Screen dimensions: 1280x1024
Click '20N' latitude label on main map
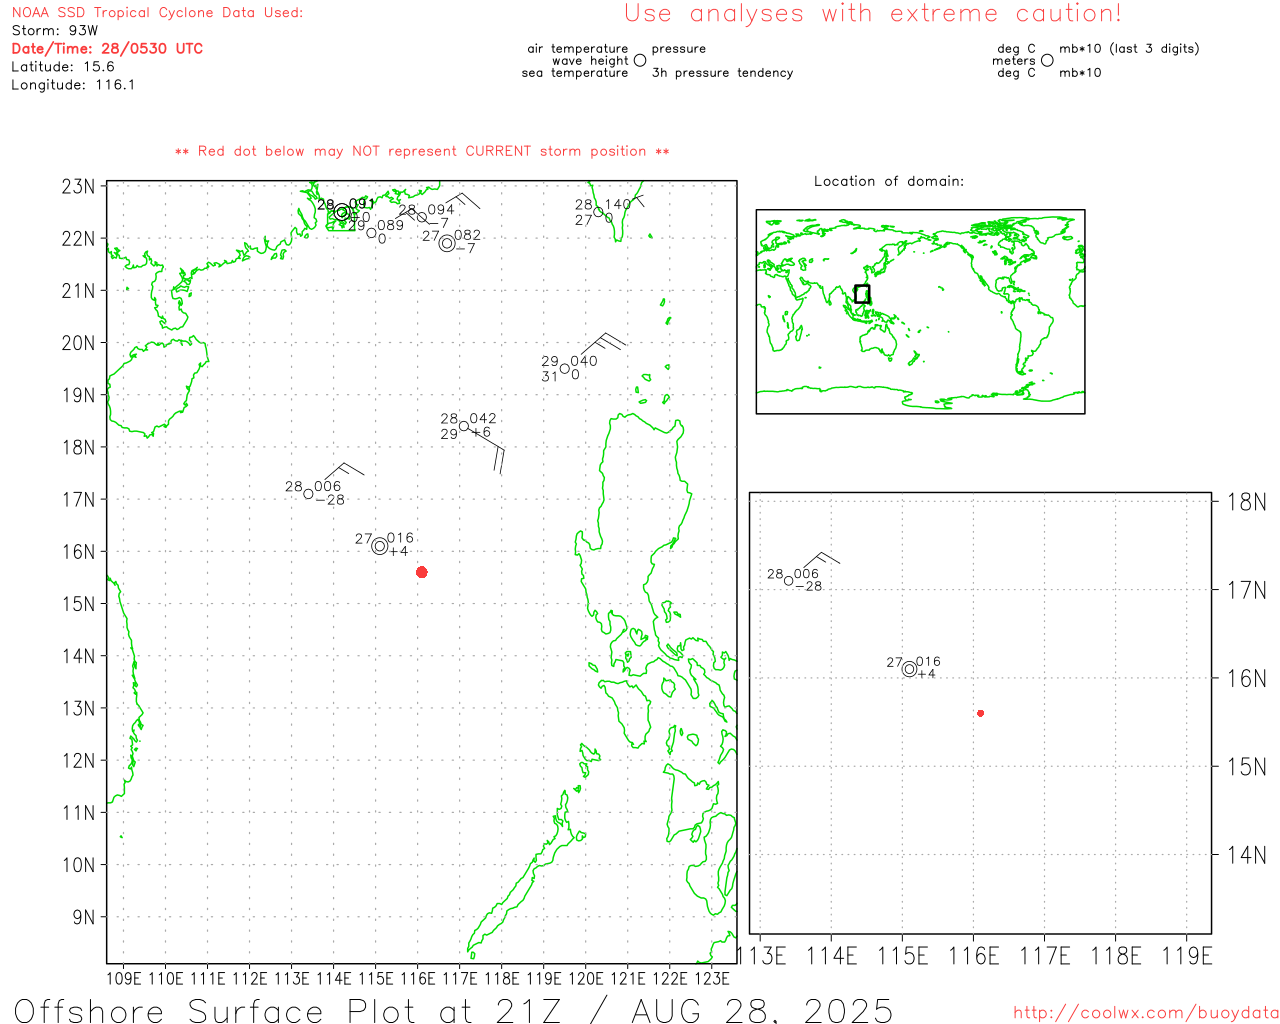[79, 343]
